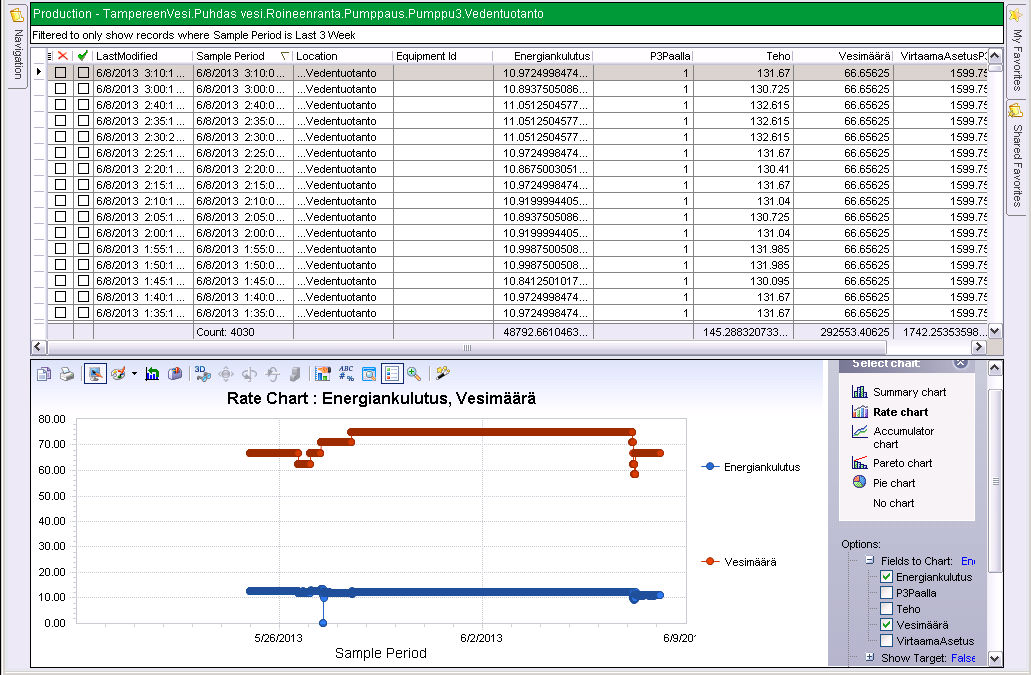The image size is (1031, 675).
Task: Uncheck the Vesimäärä field checkbox
Action: [x=886, y=625]
